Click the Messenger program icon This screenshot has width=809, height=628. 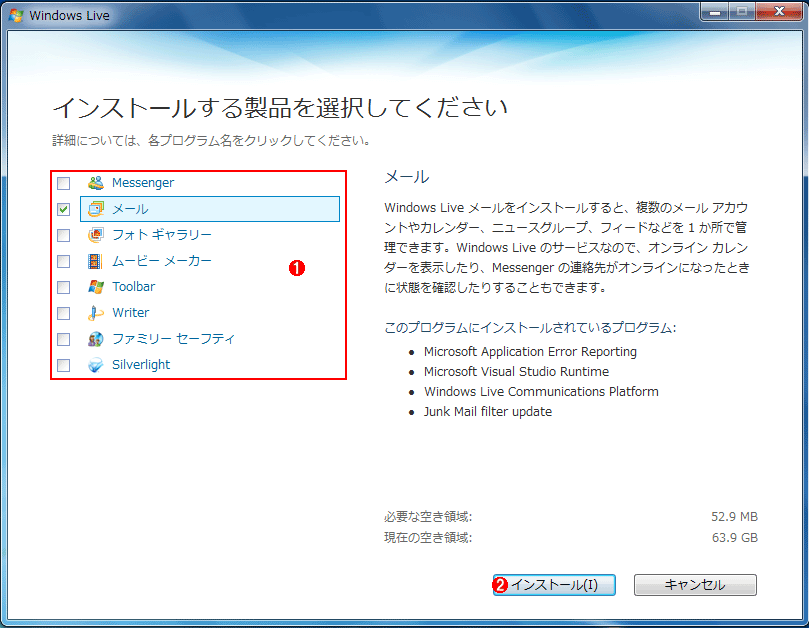click(95, 183)
